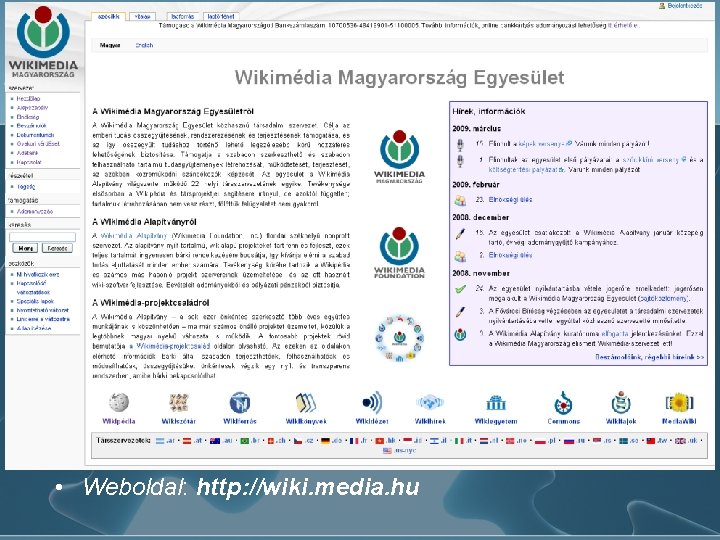The height and width of the screenshot is (540, 720).
Task: Open the Wikidézet sound-waves icon
Action: 372,403
